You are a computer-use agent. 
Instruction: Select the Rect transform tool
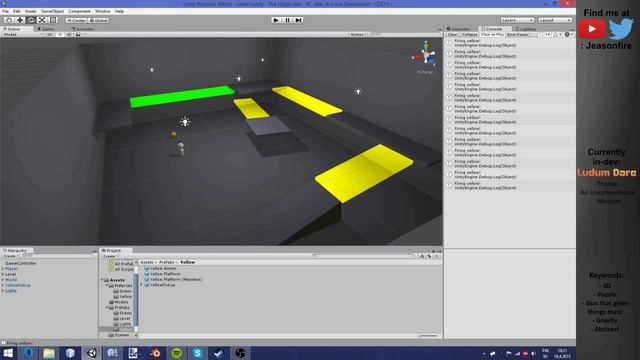(x=53, y=20)
